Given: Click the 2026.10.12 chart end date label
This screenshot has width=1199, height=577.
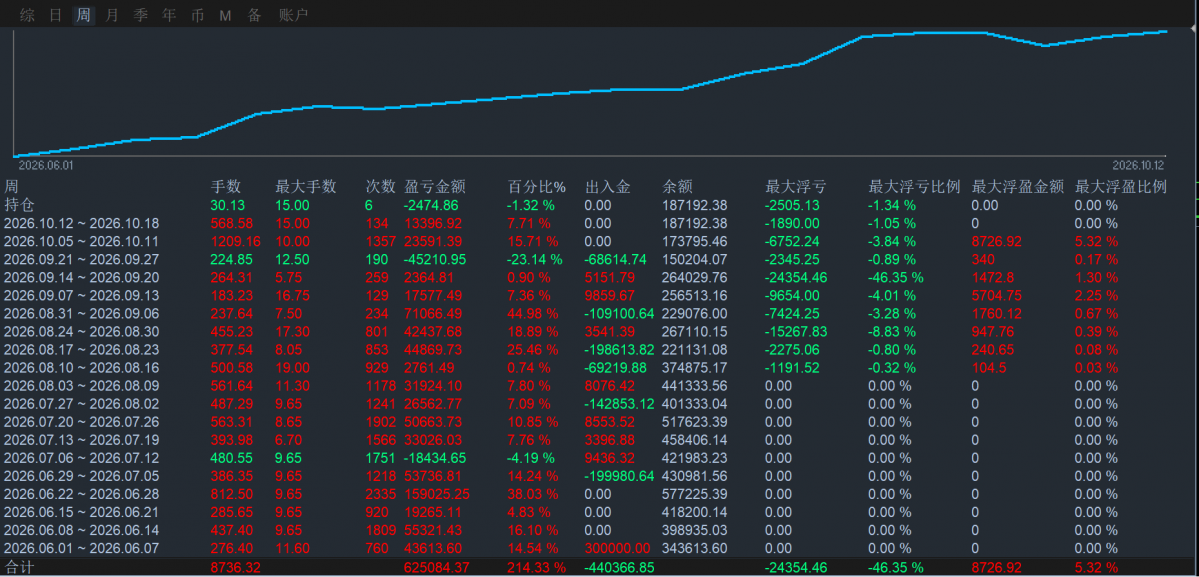Looking at the screenshot, I should point(1138,165).
